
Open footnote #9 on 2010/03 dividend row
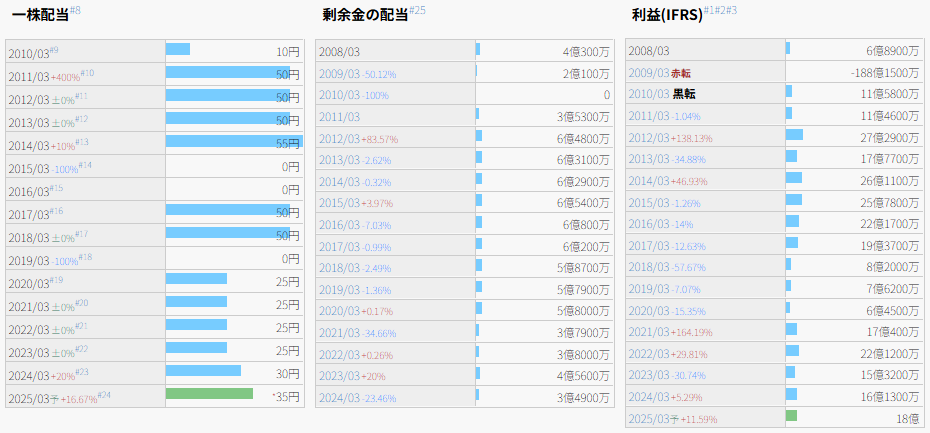[x=54, y=50]
